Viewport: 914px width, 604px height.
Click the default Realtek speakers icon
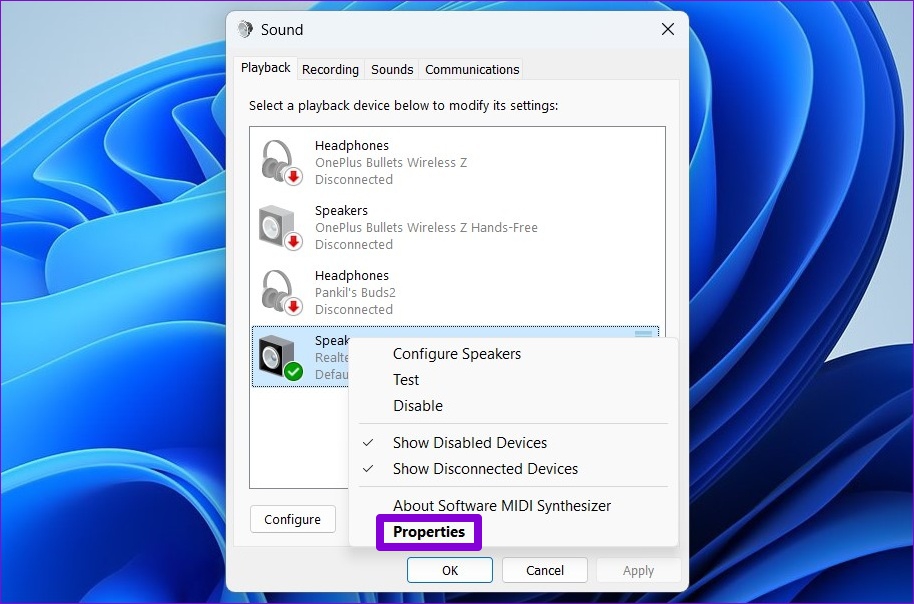[x=280, y=357]
